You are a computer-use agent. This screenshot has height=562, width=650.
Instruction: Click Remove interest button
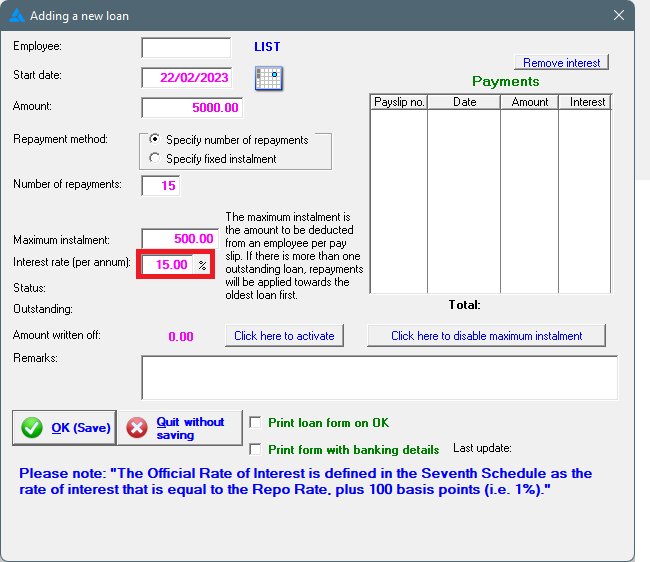click(561, 63)
